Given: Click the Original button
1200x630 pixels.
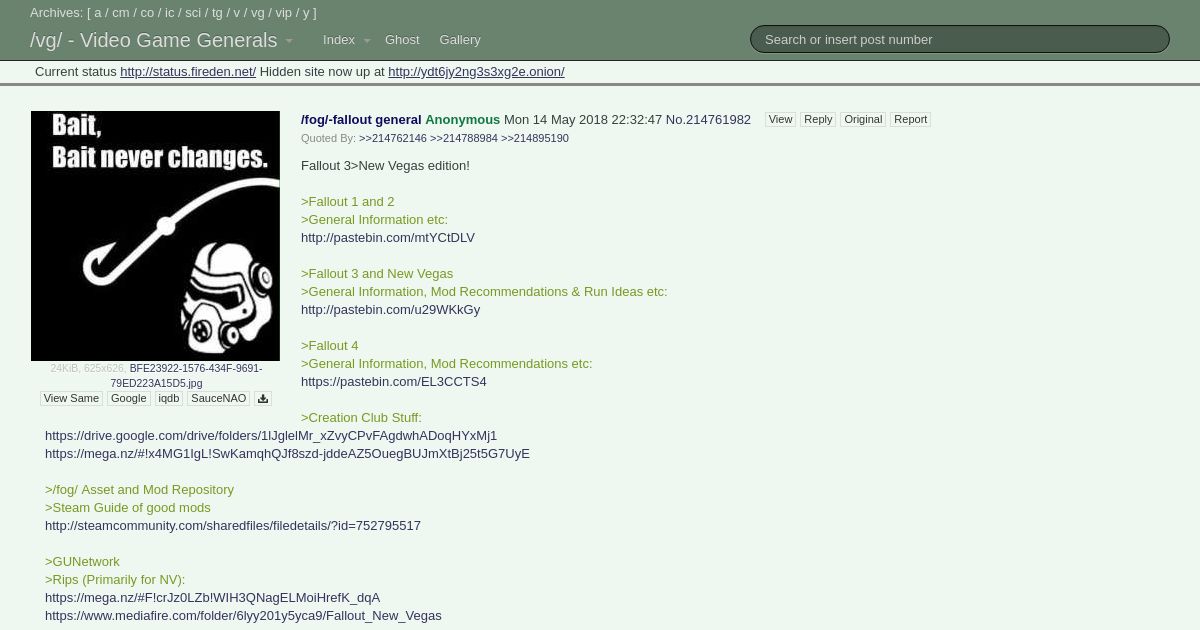Looking at the screenshot, I should coord(863,119).
